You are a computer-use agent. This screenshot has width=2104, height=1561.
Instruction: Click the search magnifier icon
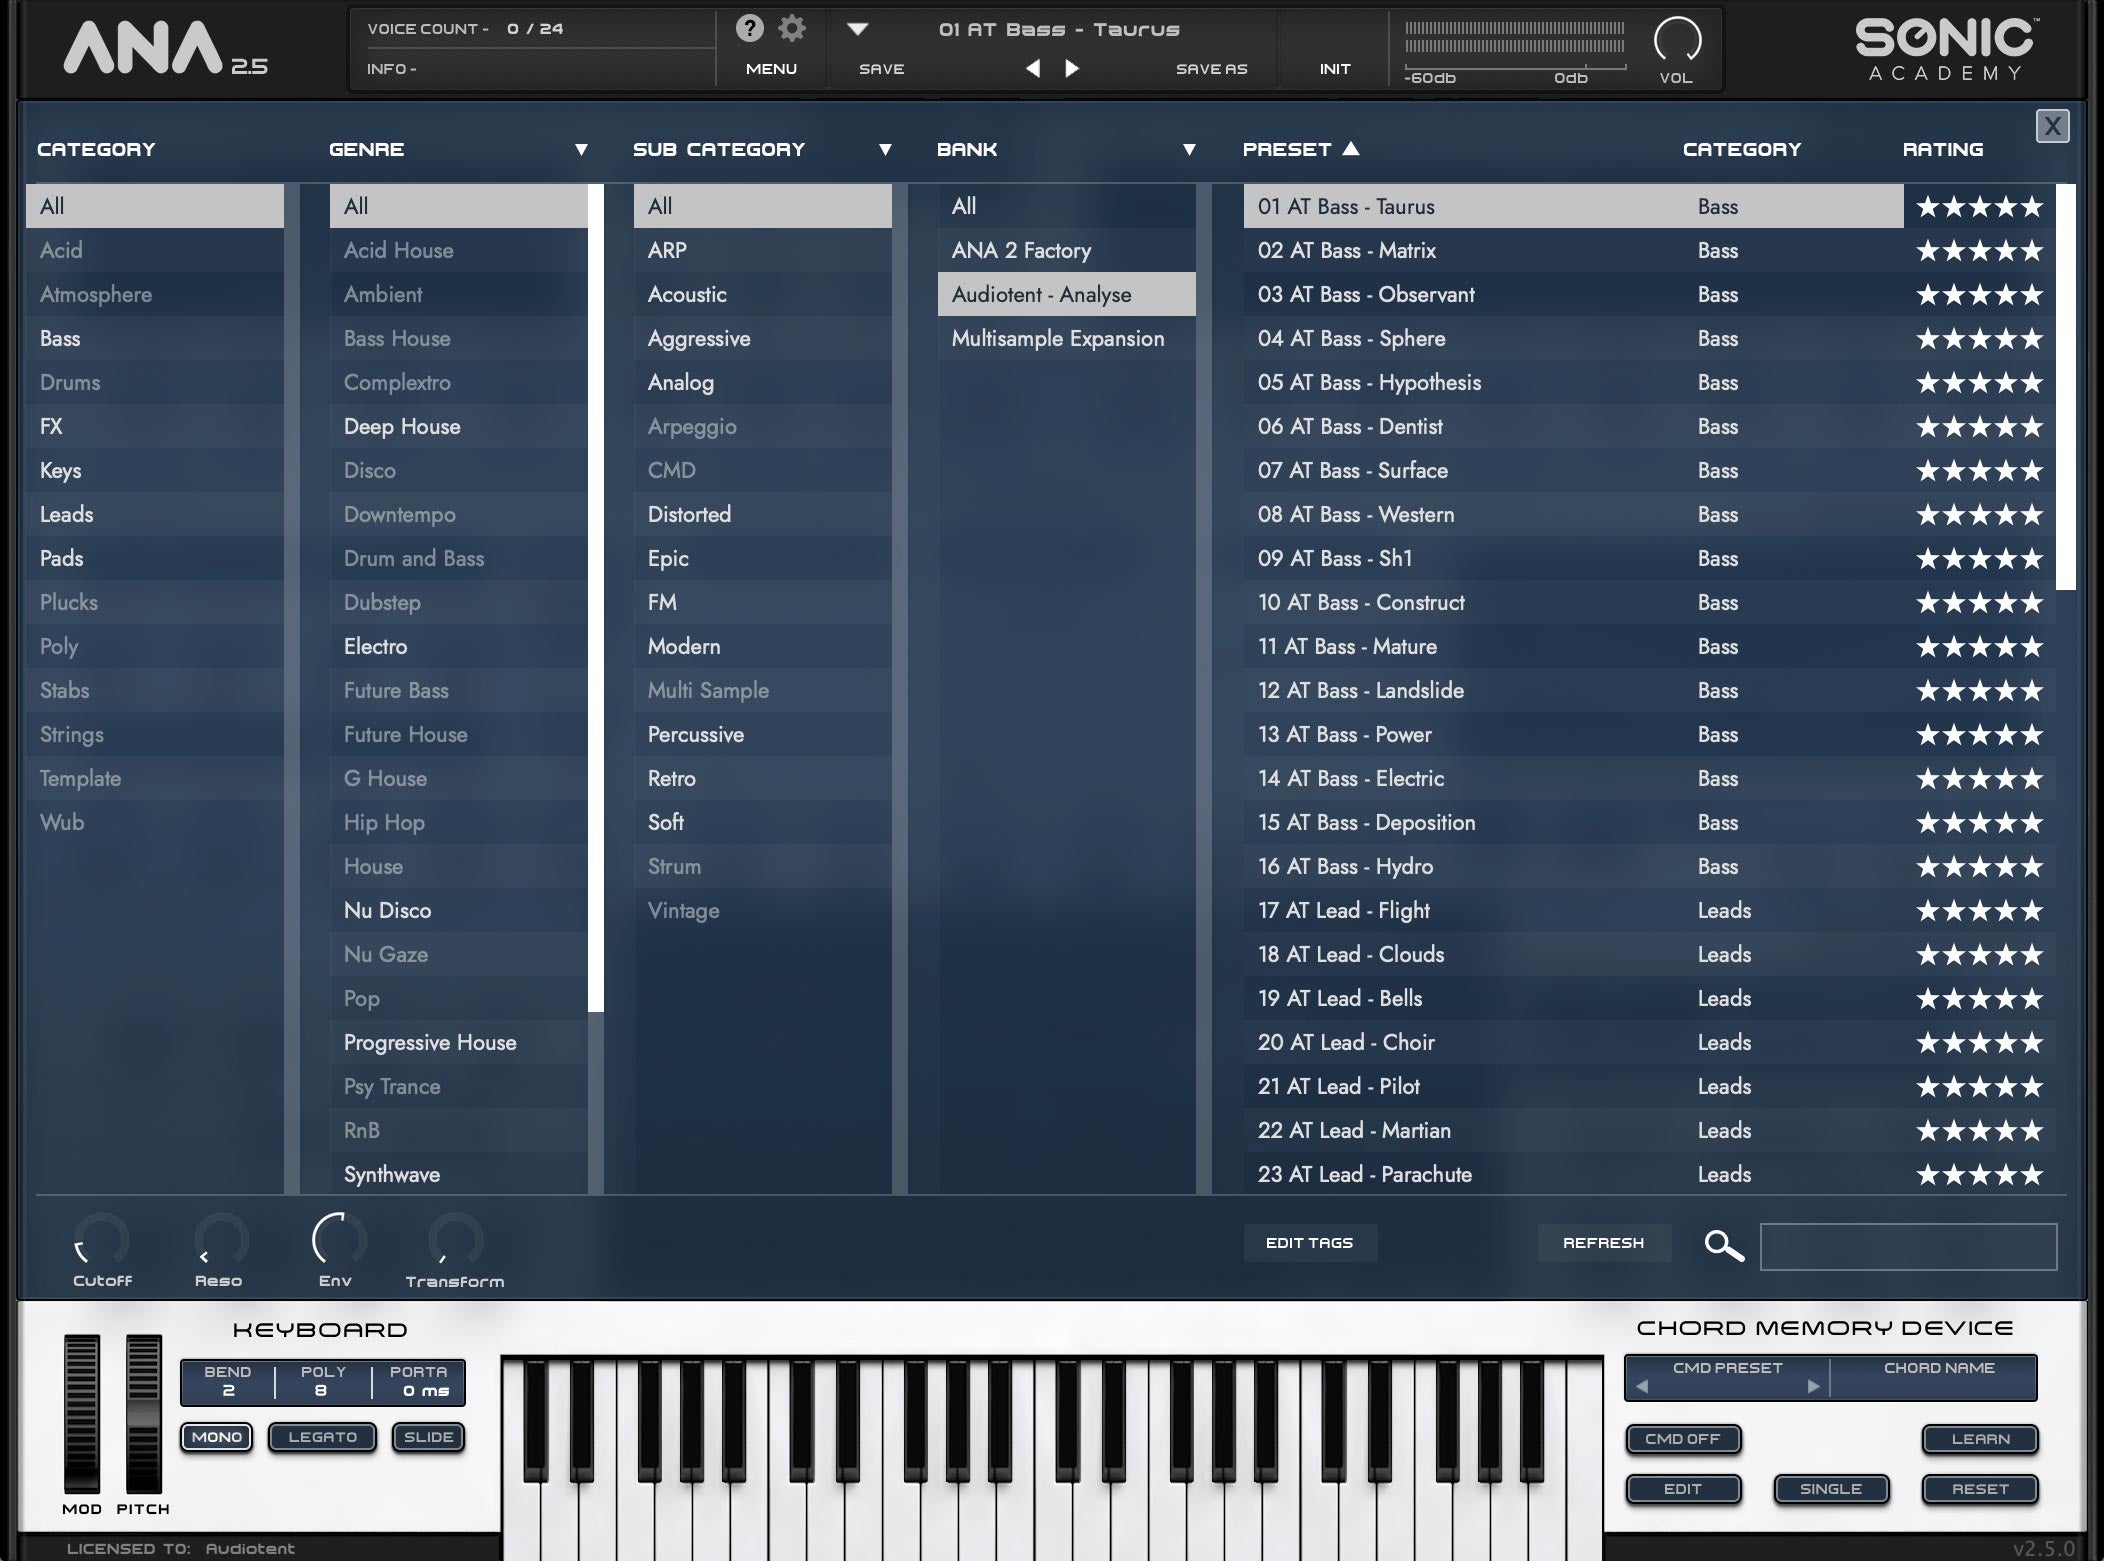pos(1723,1245)
